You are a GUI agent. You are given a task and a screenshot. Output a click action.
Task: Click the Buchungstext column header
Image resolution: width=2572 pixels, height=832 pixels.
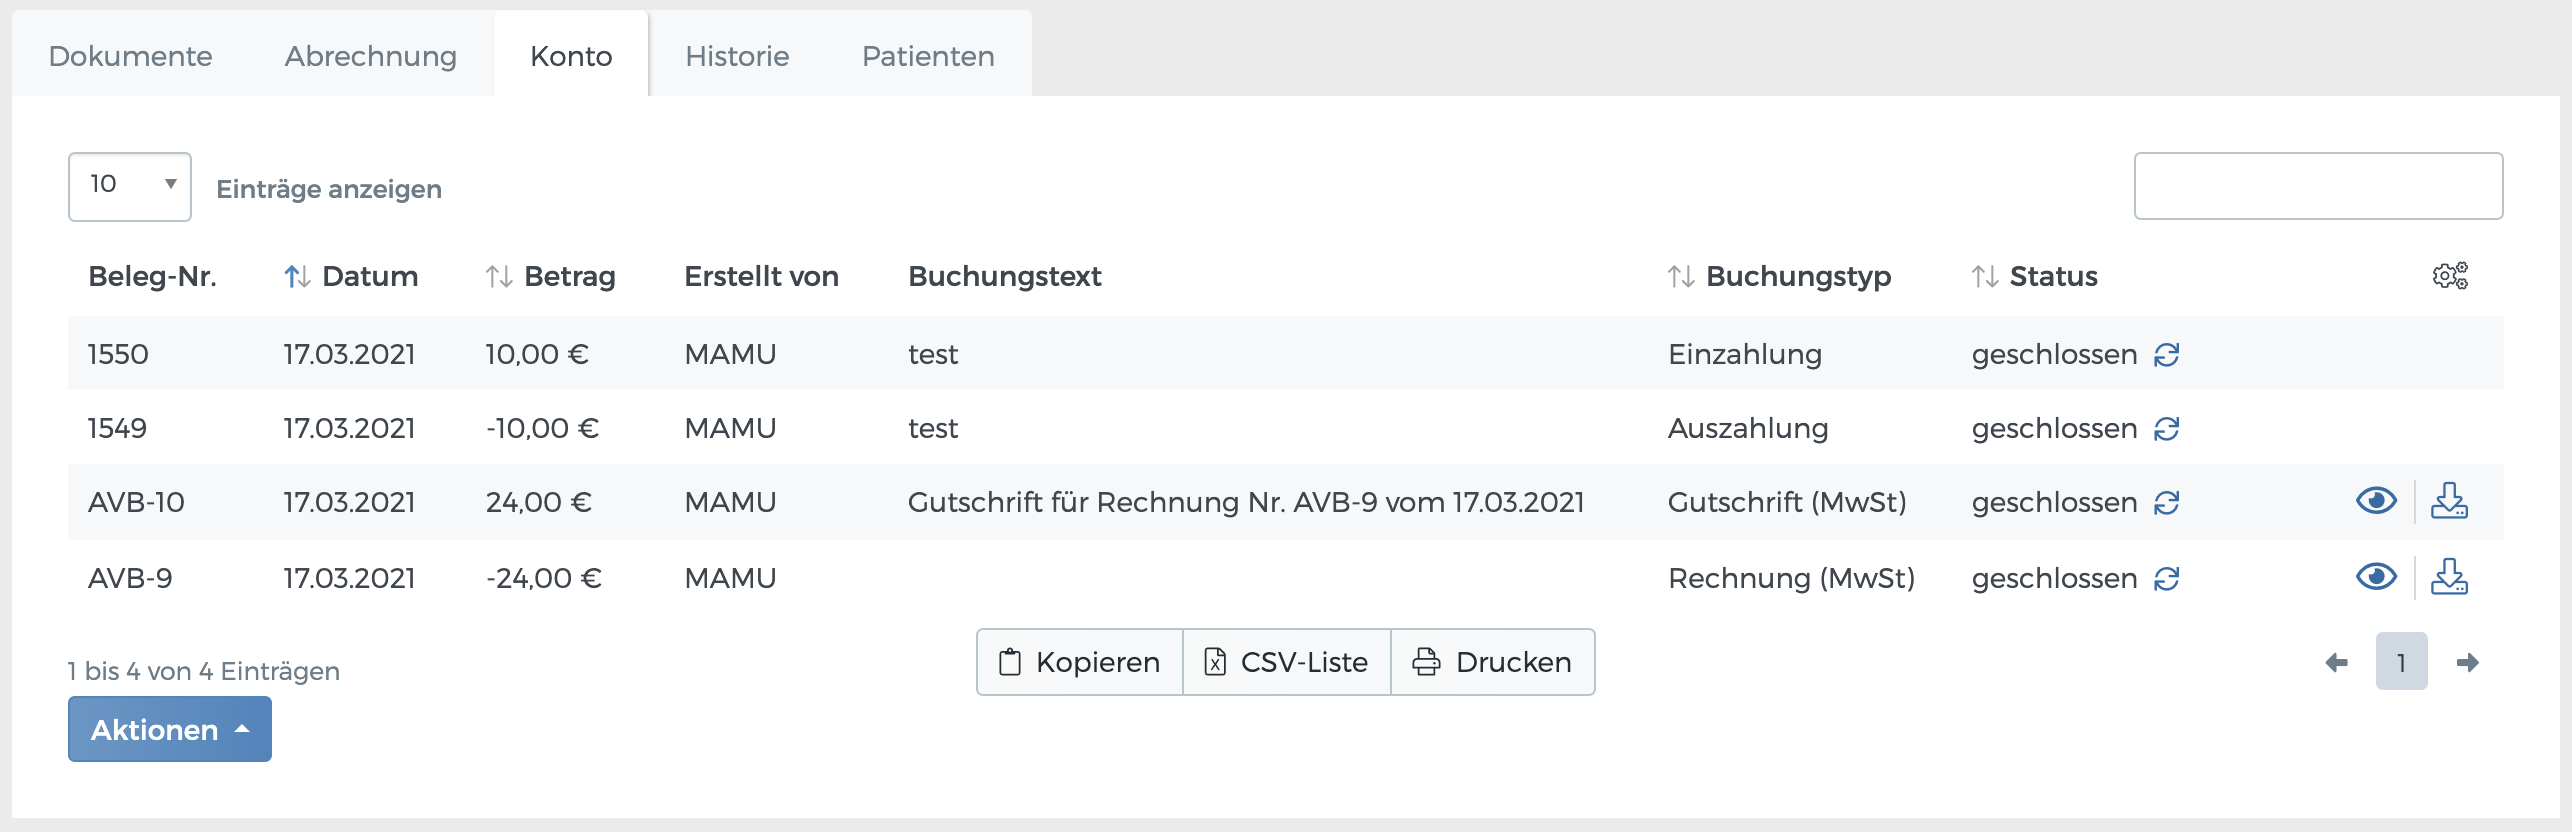[x=1004, y=276]
